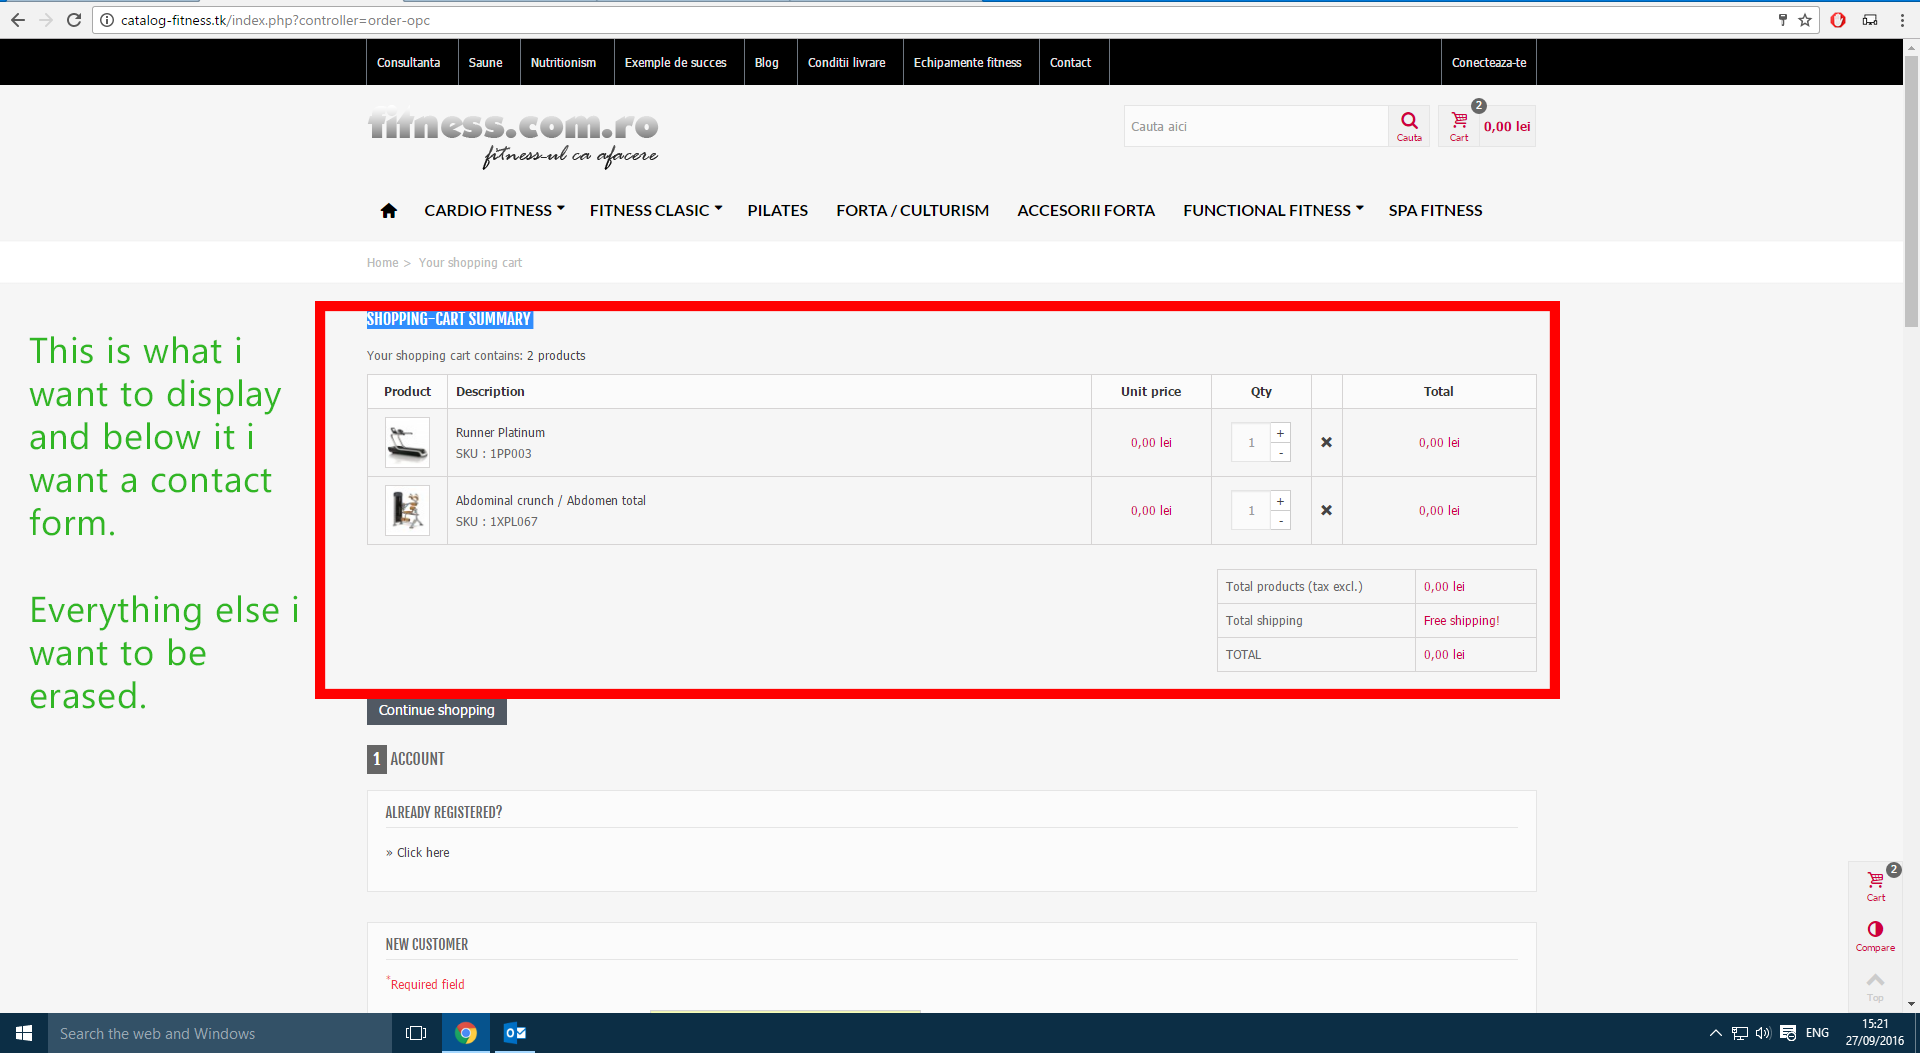Viewport: 1920px width, 1053px height.
Task: Click Conecteaza-te to sign in
Action: point(1489,62)
